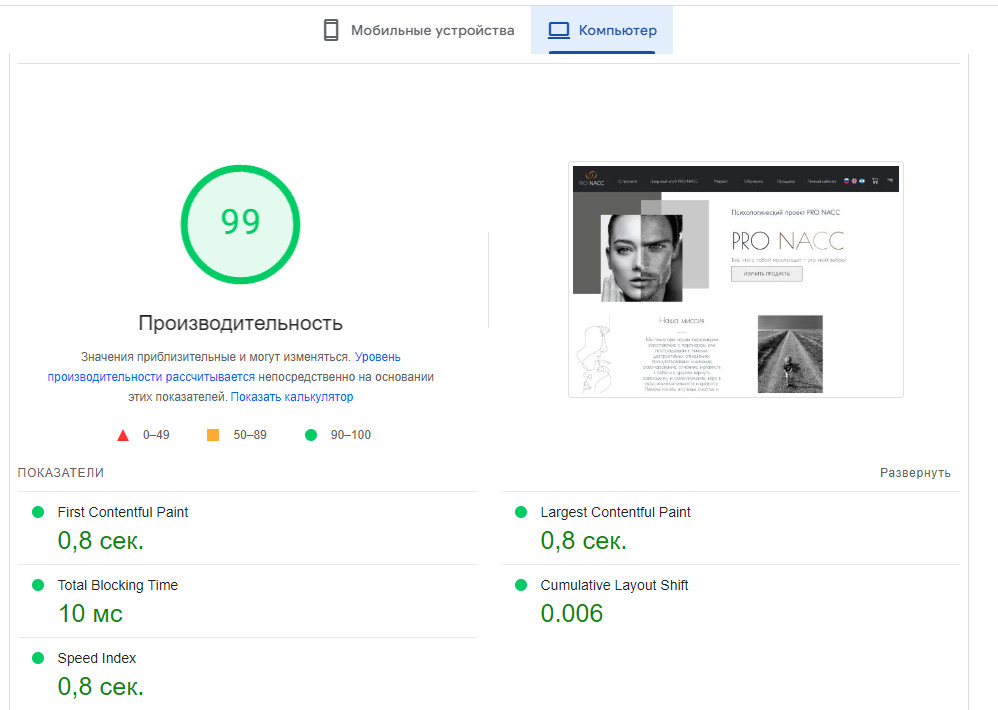Click the Speed Index green status dot
This screenshot has width=998, height=710.
(38, 658)
